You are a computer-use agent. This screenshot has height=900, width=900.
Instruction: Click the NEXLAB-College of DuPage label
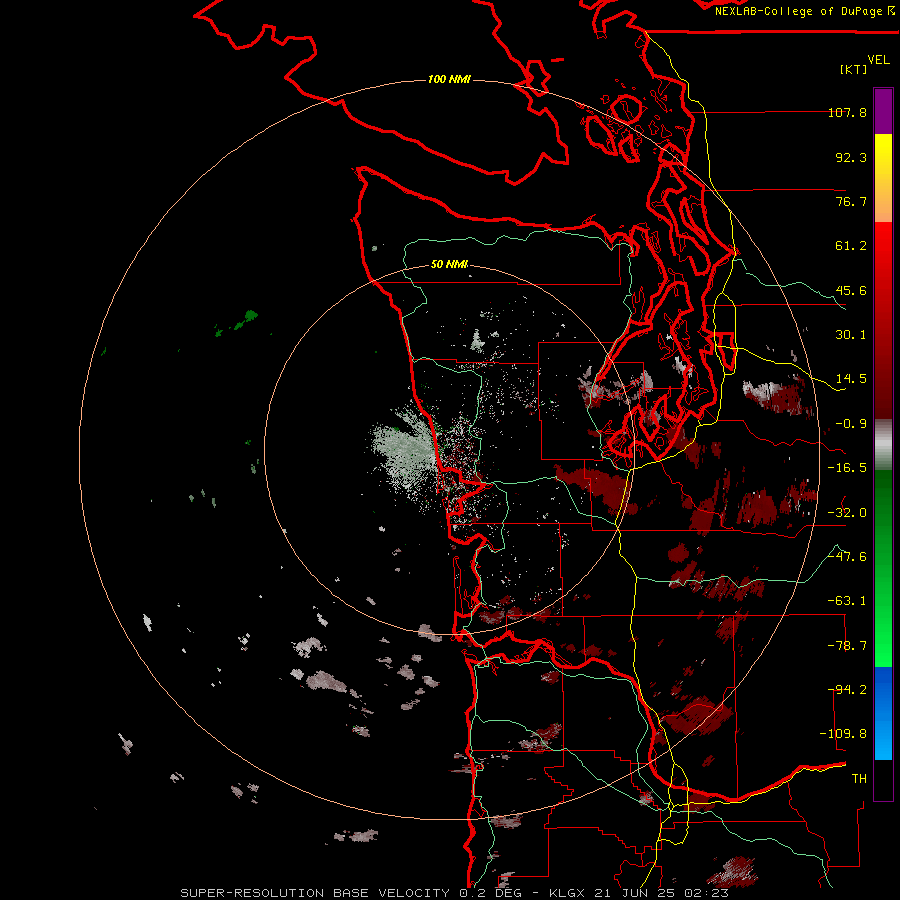click(x=805, y=11)
